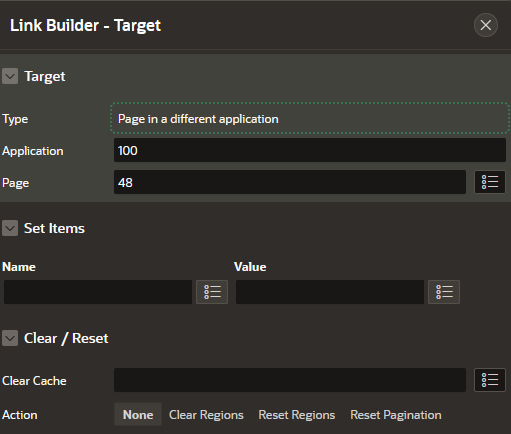Open list picker next to Name field
Viewport: 511px width, 434px height.
(212, 292)
